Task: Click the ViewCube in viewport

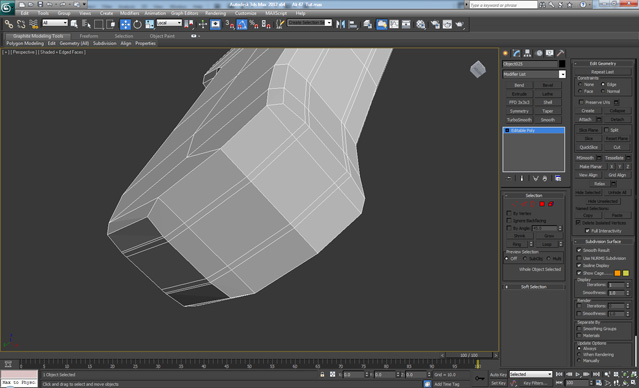Action: click(x=478, y=69)
